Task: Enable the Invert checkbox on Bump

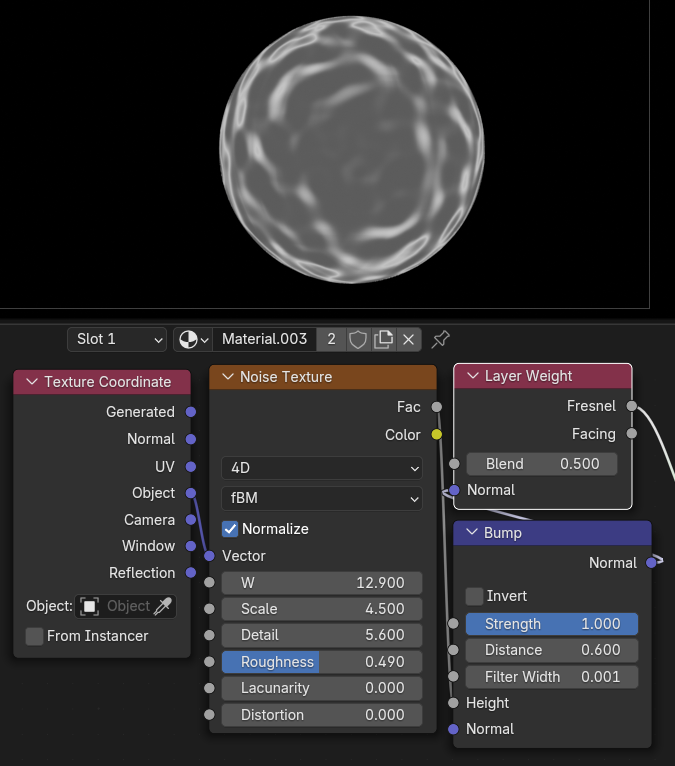Action: (474, 596)
